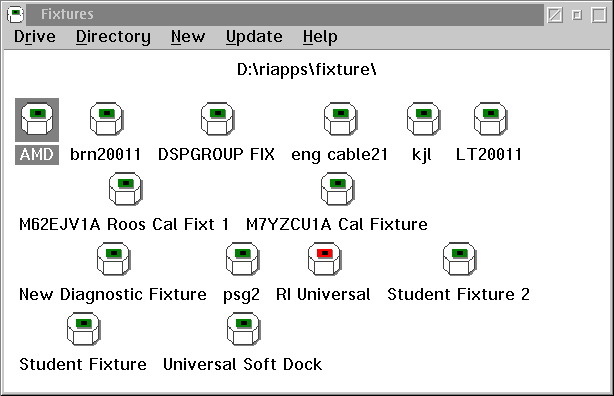Select the kjl fixture icon

point(423,119)
